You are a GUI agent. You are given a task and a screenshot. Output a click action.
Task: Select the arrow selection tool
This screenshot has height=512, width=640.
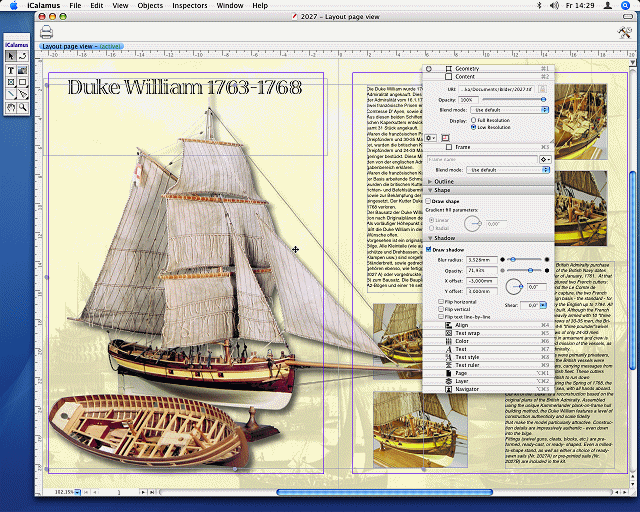[x=11, y=56]
